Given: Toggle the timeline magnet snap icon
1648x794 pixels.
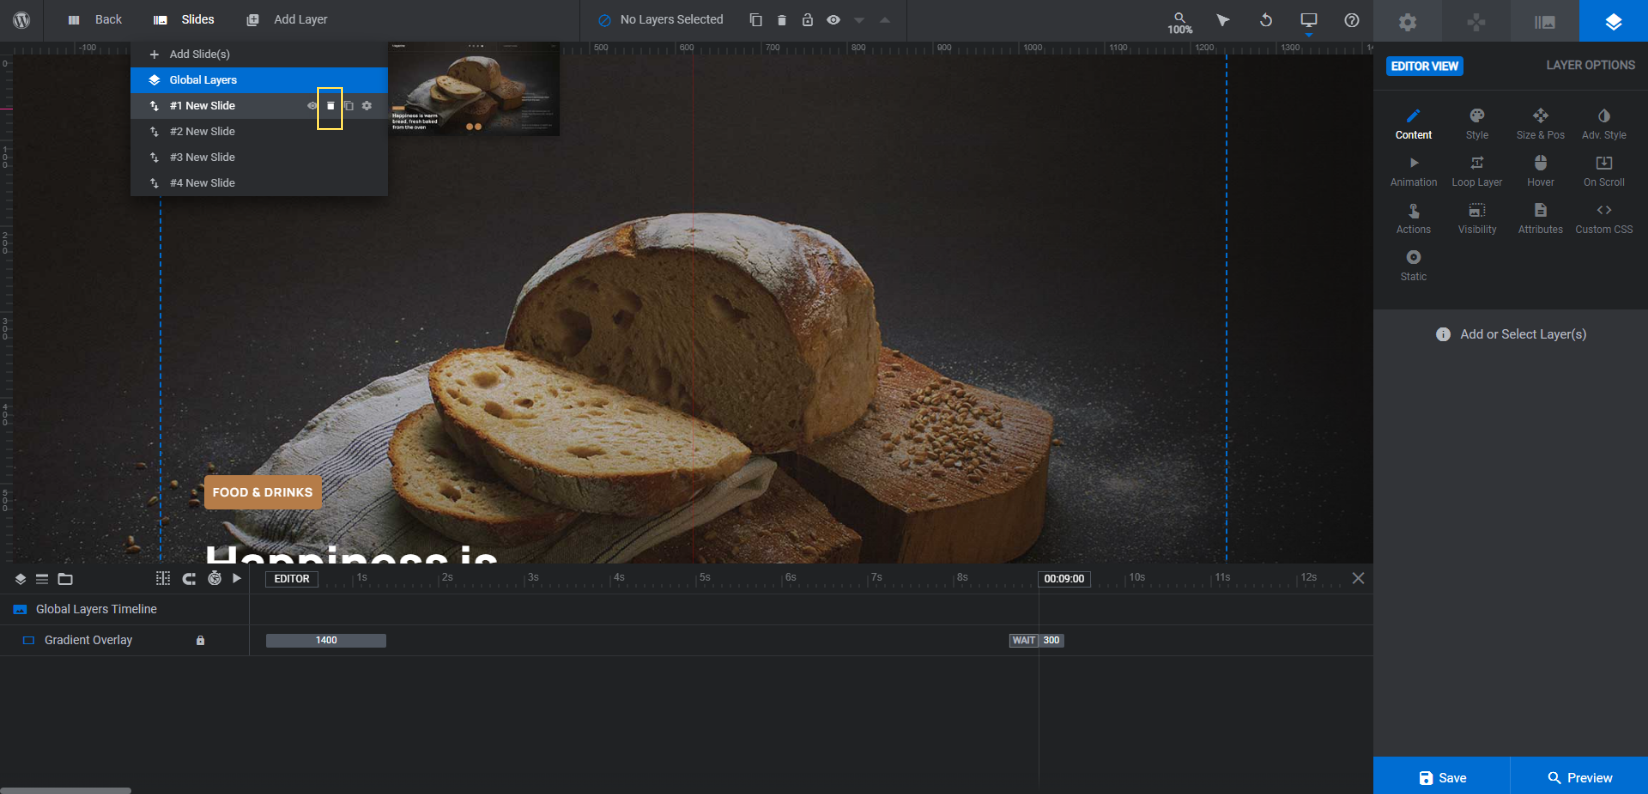Looking at the screenshot, I should click(x=189, y=578).
